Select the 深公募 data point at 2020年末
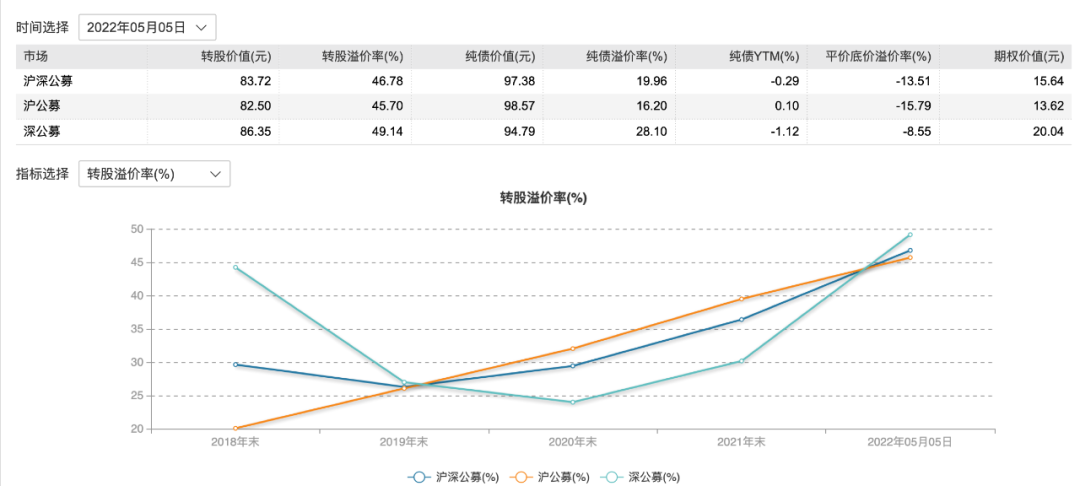The height and width of the screenshot is (486, 1080). tap(573, 402)
